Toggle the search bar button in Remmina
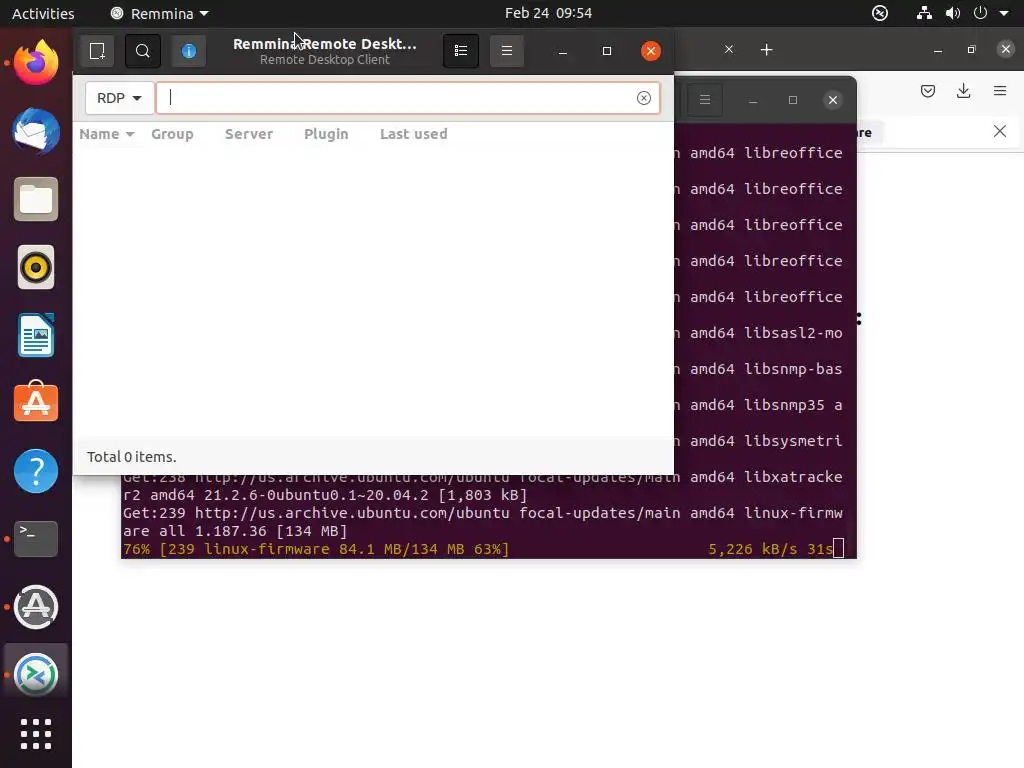 click(142, 51)
